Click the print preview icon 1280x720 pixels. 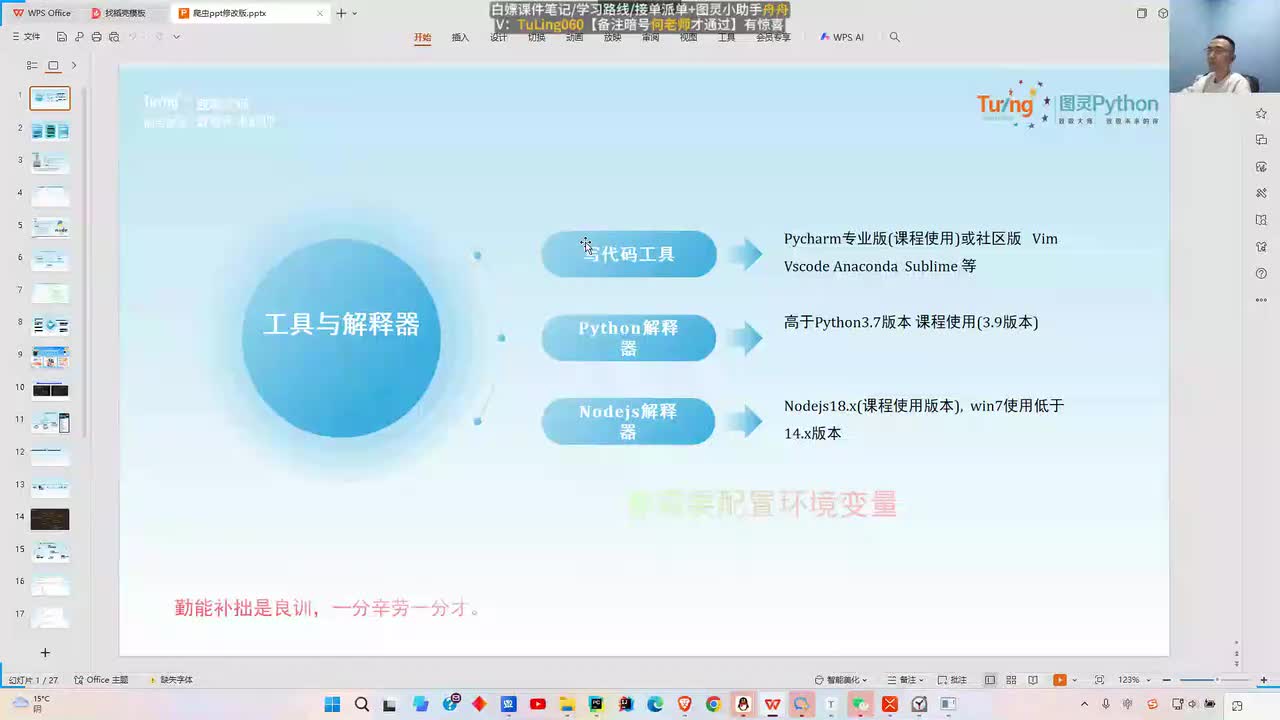pos(113,37)
